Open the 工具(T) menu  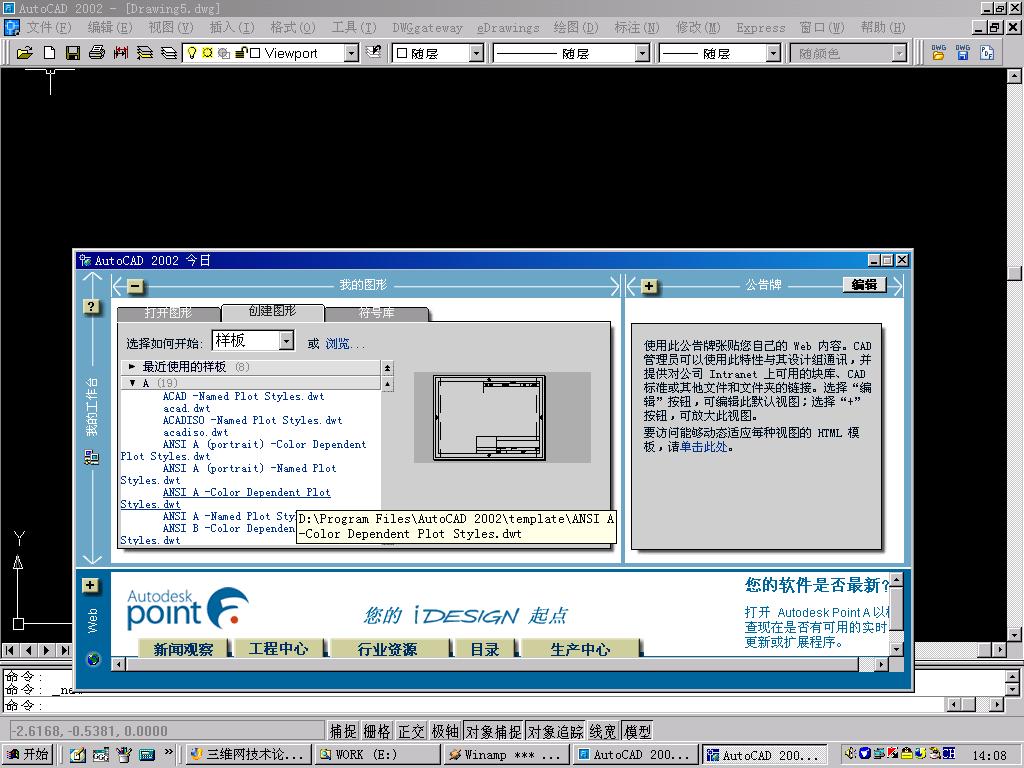tap(354, 27)
